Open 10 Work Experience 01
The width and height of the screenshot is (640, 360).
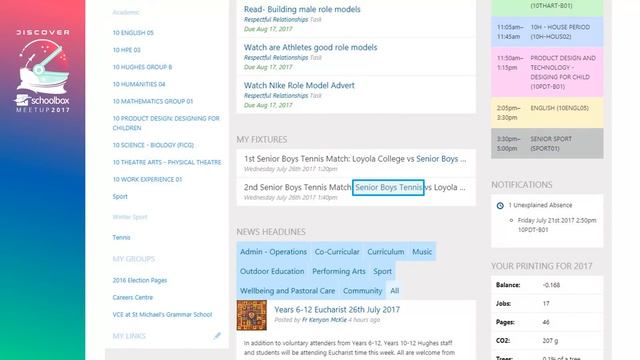point(147,179)
